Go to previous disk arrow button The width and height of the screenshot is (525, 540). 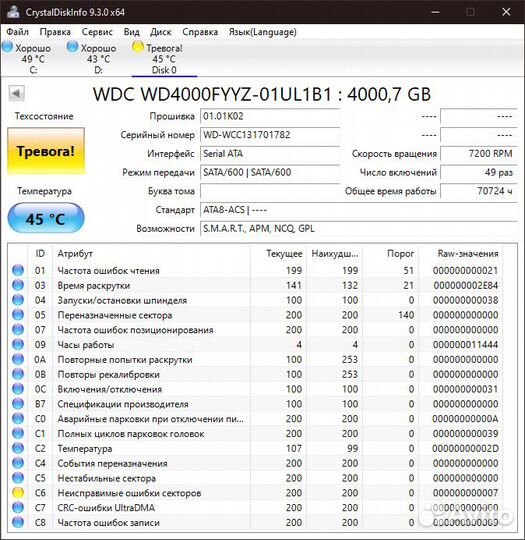coord(17,93)
